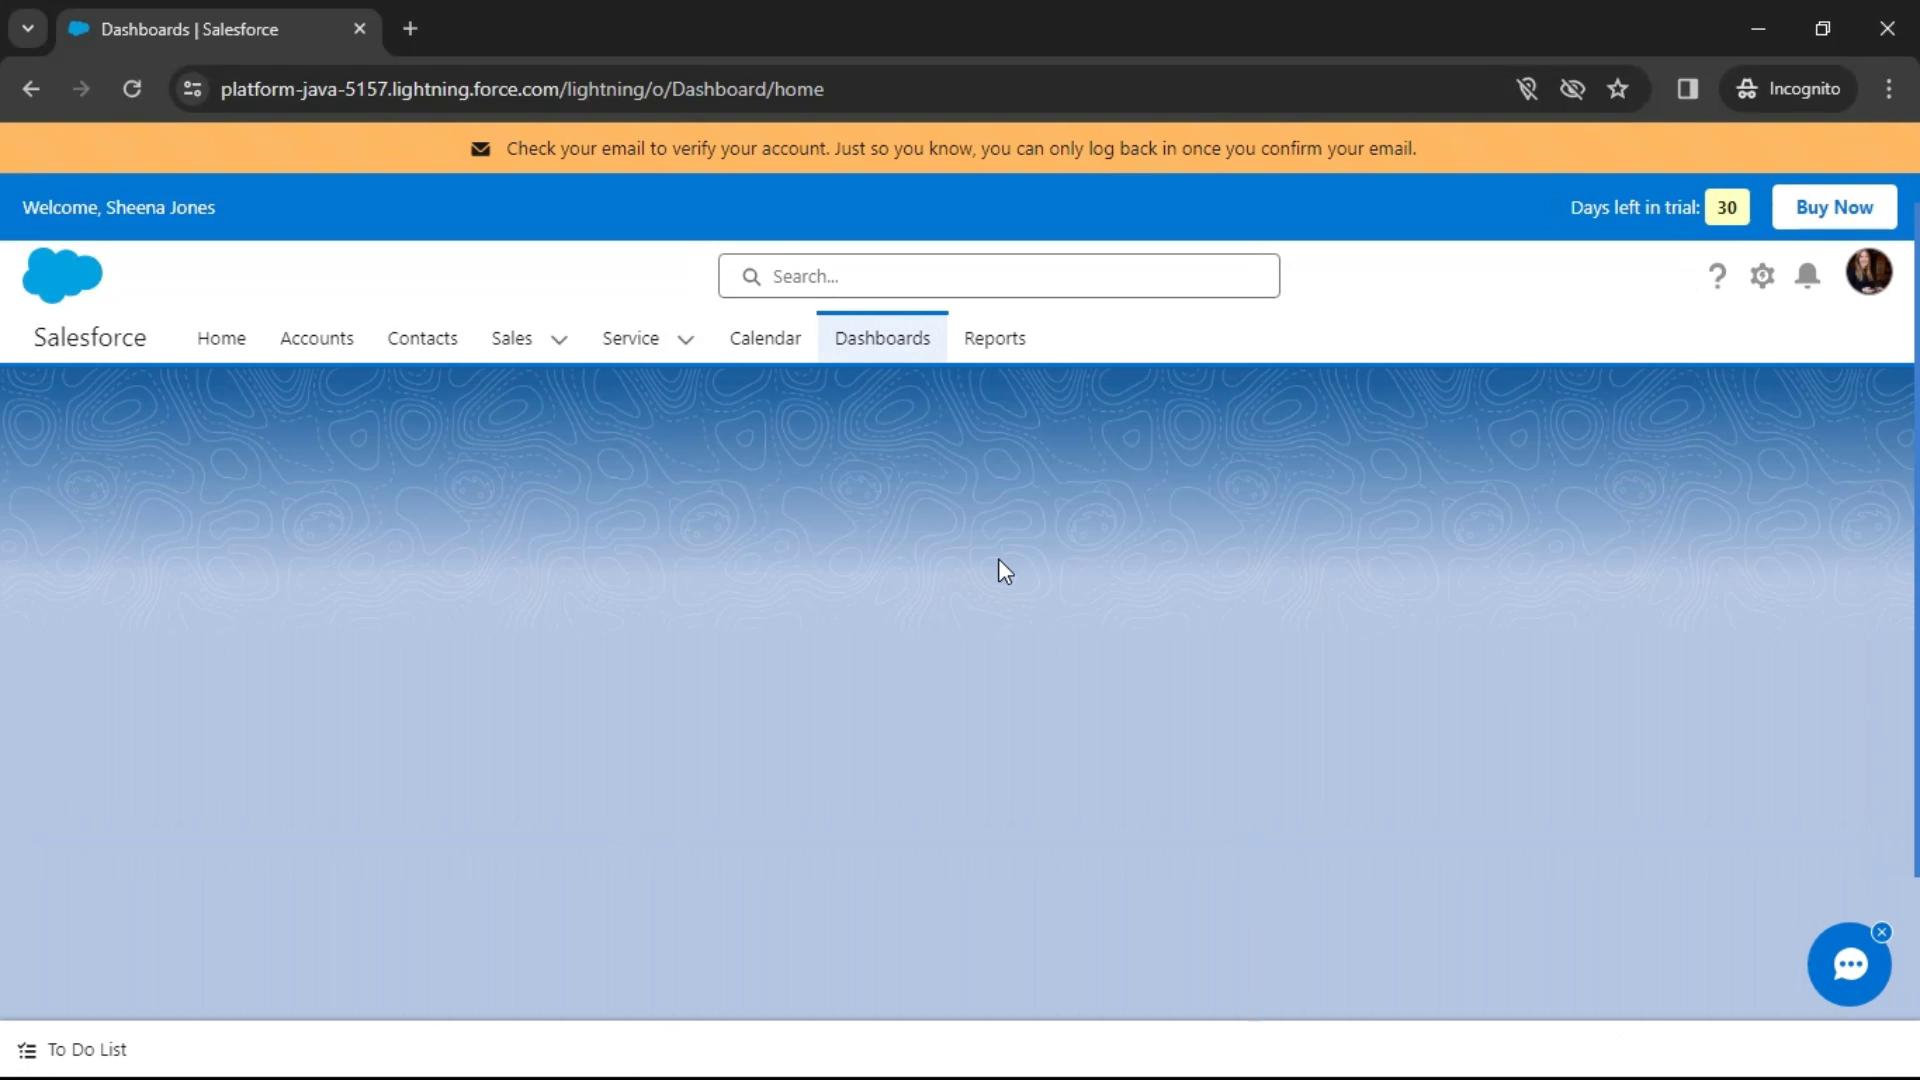Screen dimensions: 1920x1080
Task: Navigate to the Home menu item
Action: point(222,338)
